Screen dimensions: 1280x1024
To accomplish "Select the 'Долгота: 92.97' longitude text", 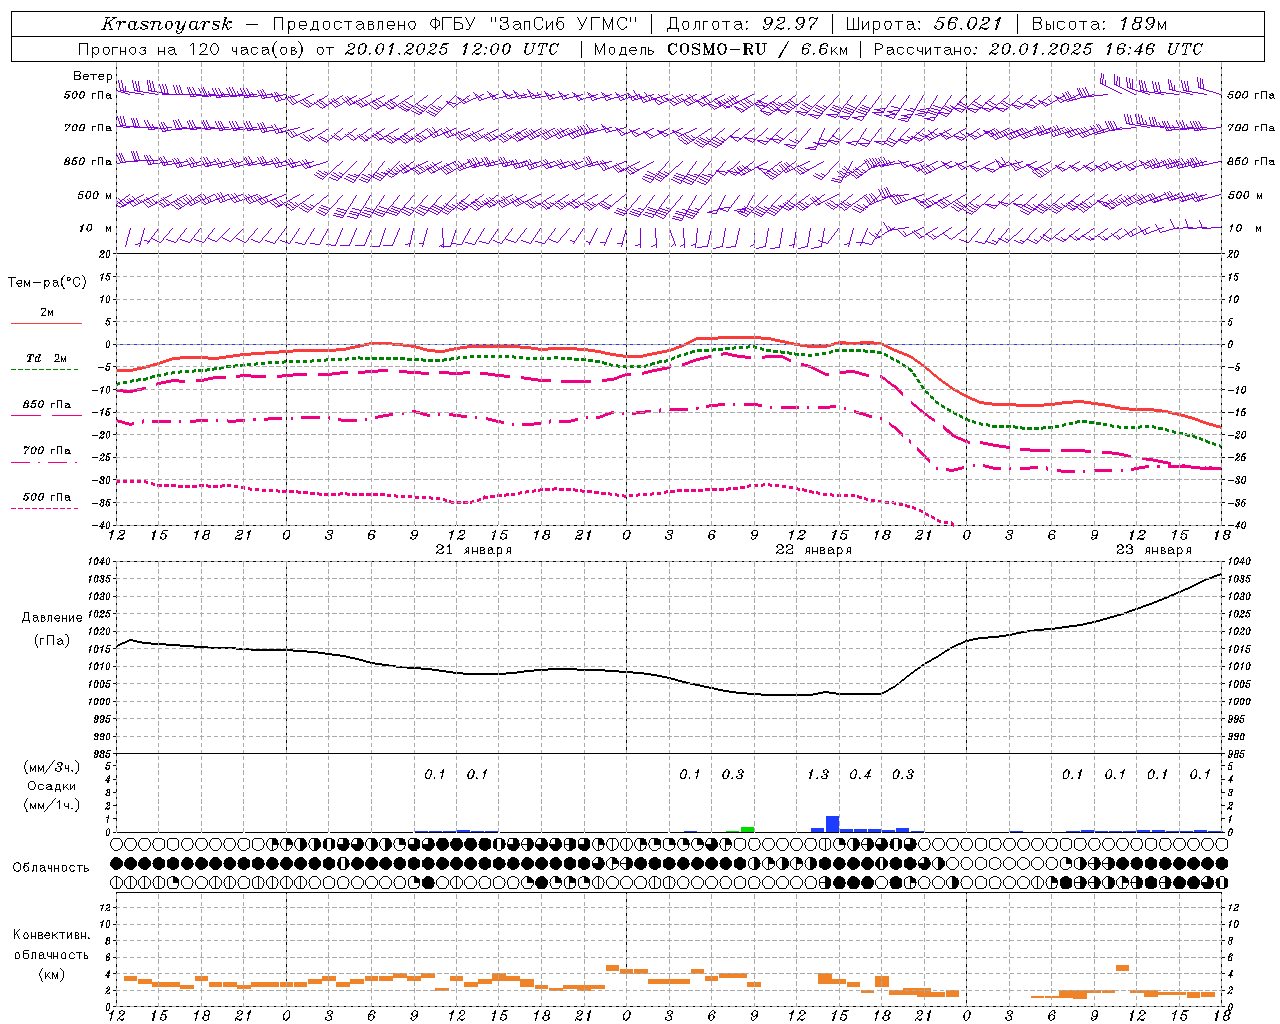I will point(742,24).
